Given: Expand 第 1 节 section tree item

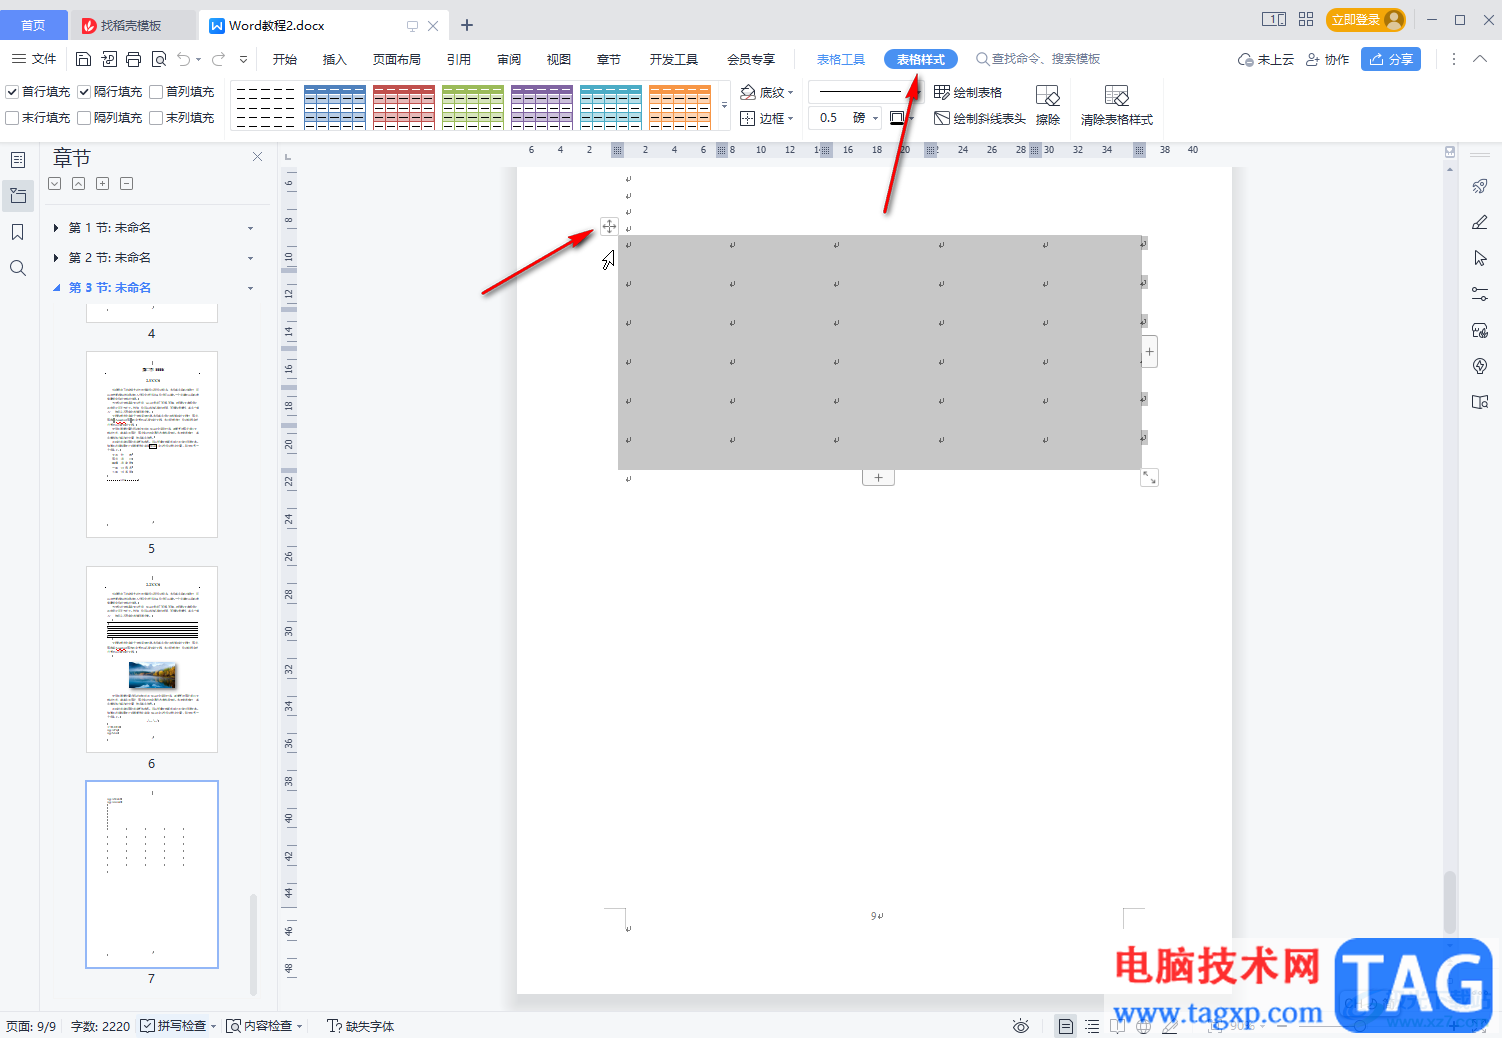Looking at the screenshot, I should [56, 228].
